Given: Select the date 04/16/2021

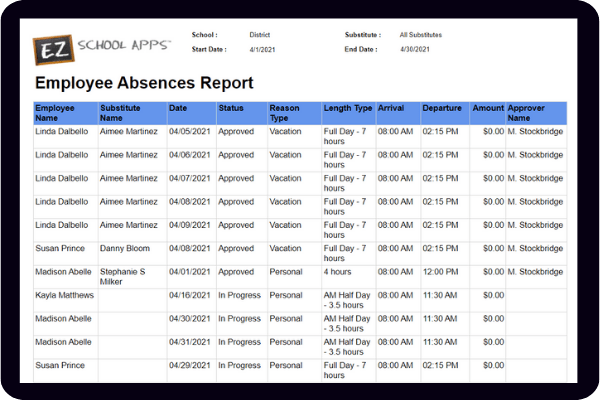Looking at the screenshot, I should (x=190, y=295).
